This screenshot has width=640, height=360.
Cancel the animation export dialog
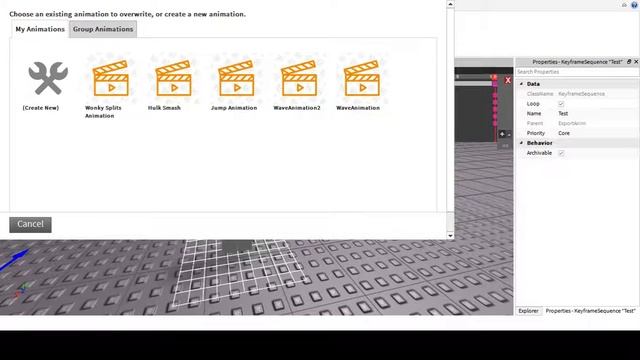(30, 224)
